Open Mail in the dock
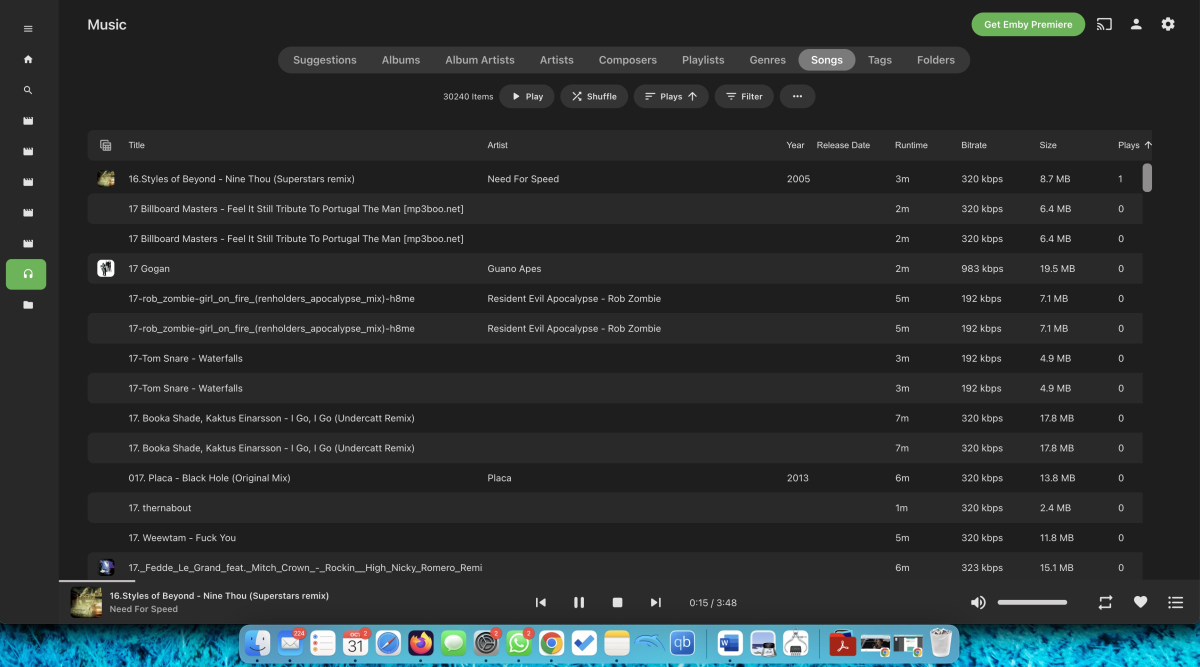 [x=291, y=643]
